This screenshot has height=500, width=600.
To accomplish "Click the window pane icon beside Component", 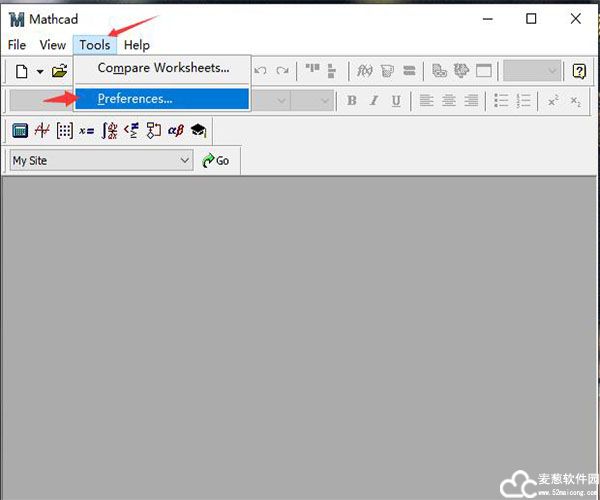I will click(484, 71).
